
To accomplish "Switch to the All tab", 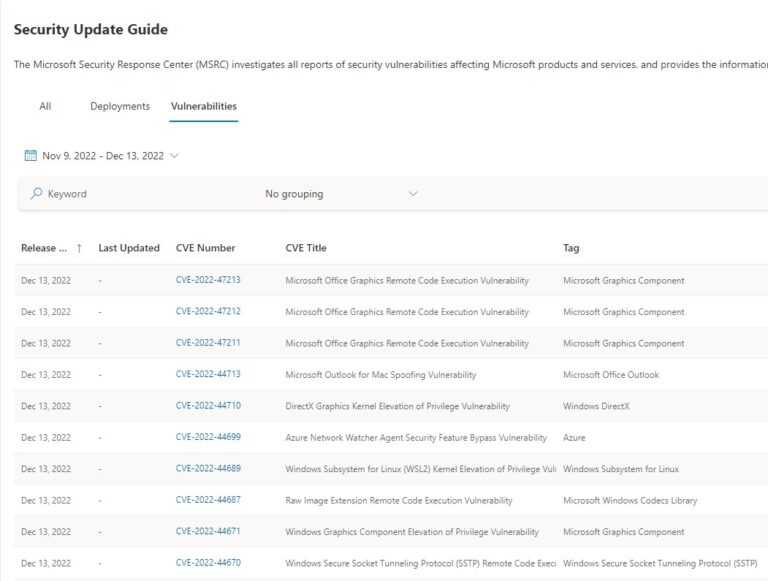I will click(45, 106).
